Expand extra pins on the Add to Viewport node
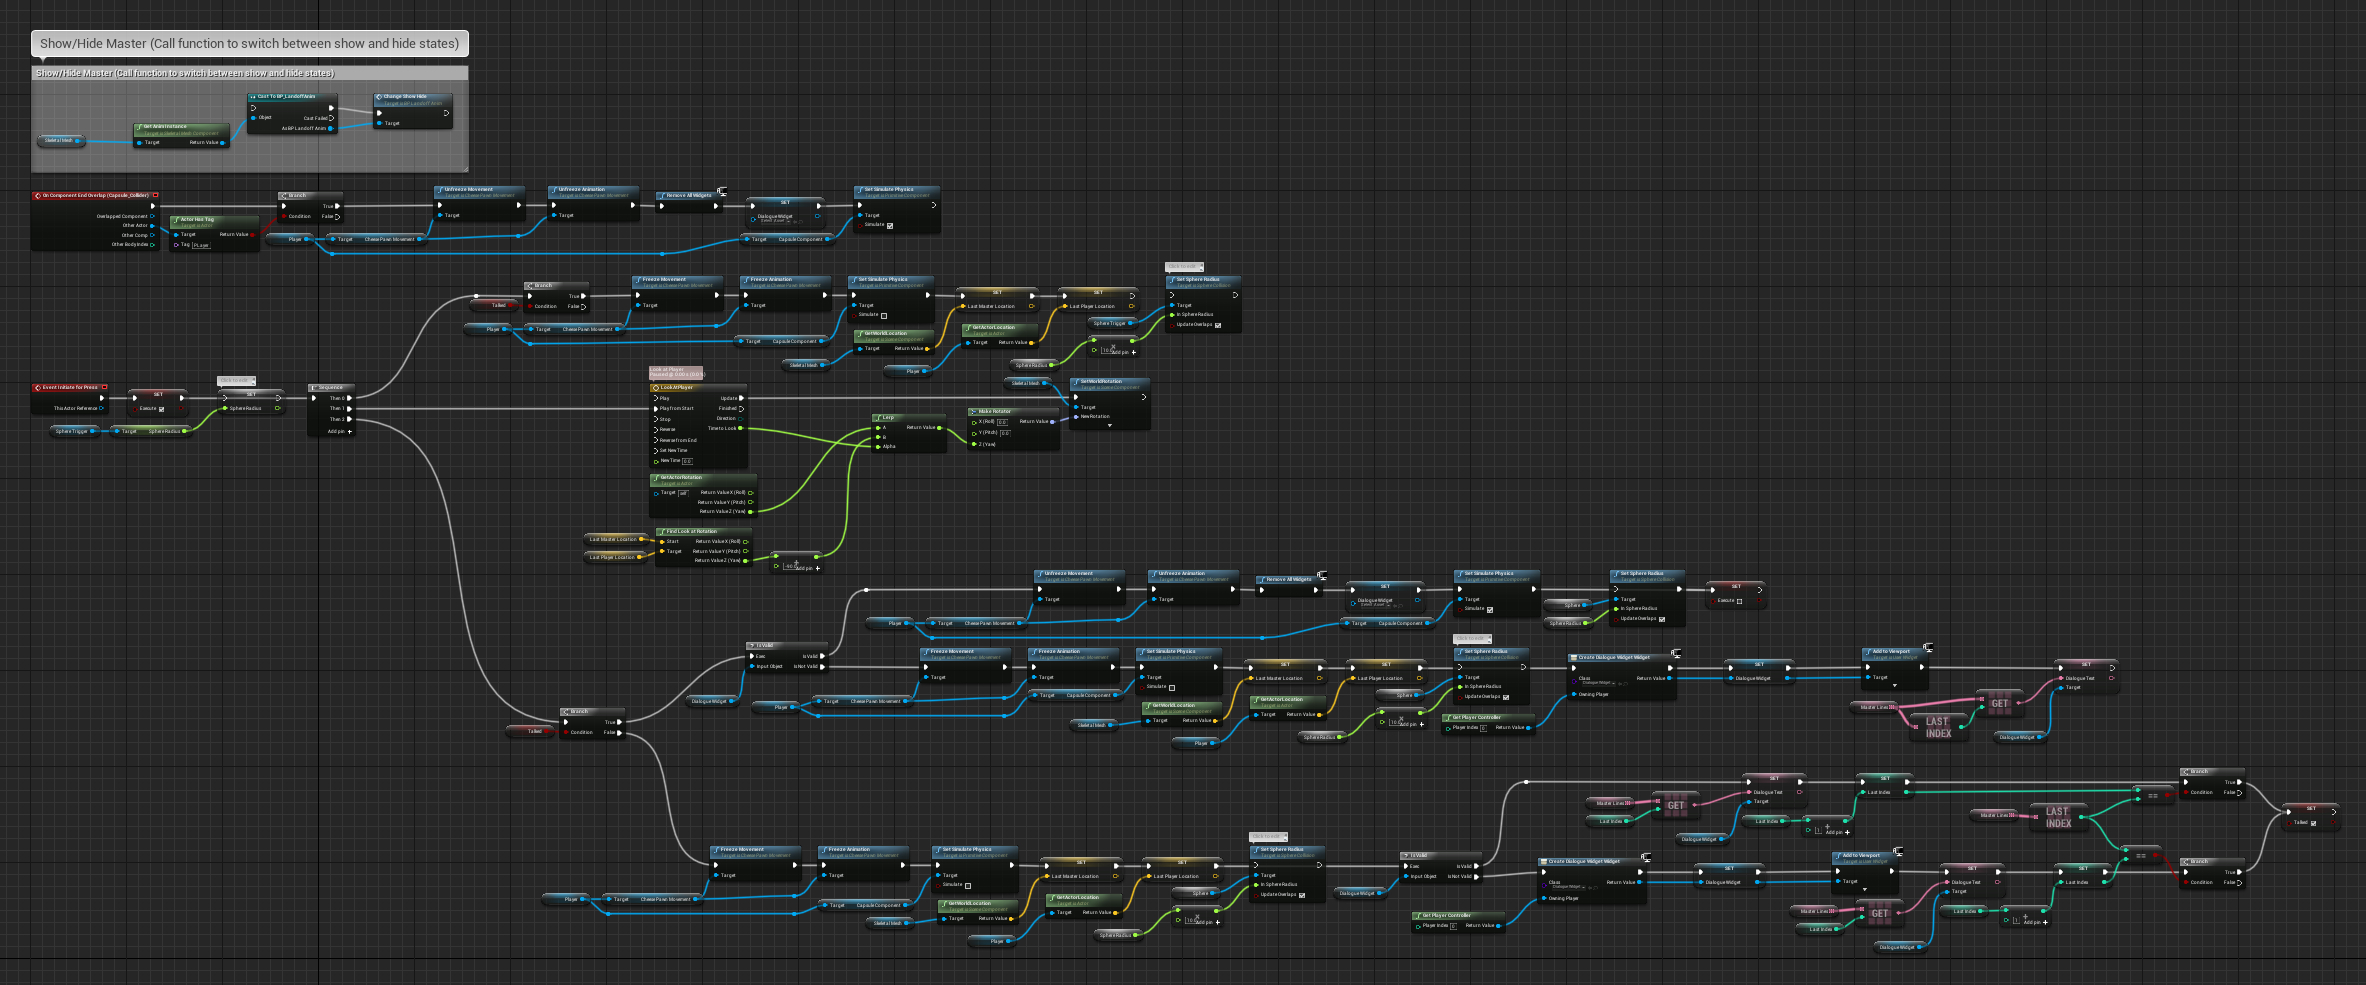 1894,686
